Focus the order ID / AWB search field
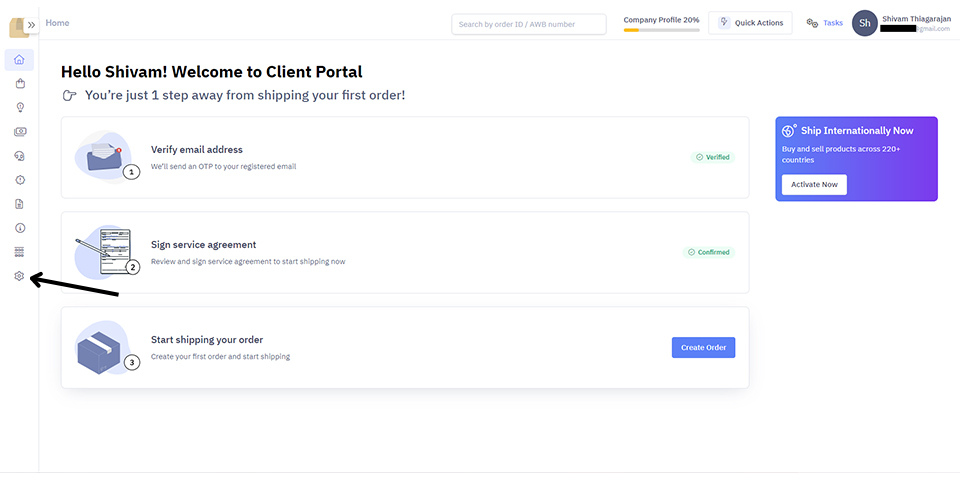This screenshot has height=480, width=960. click(528, 24)
